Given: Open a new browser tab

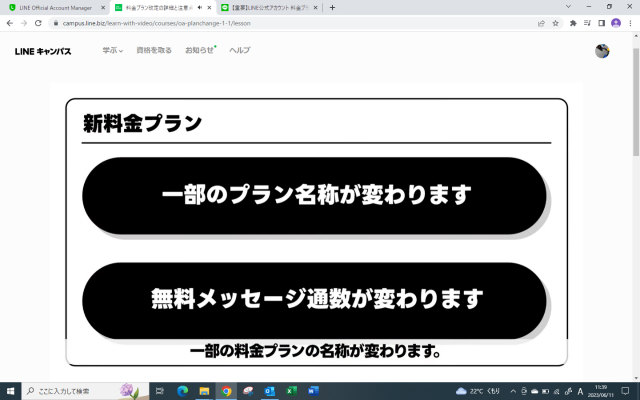Looking at the screenshot, I should 332,7.
